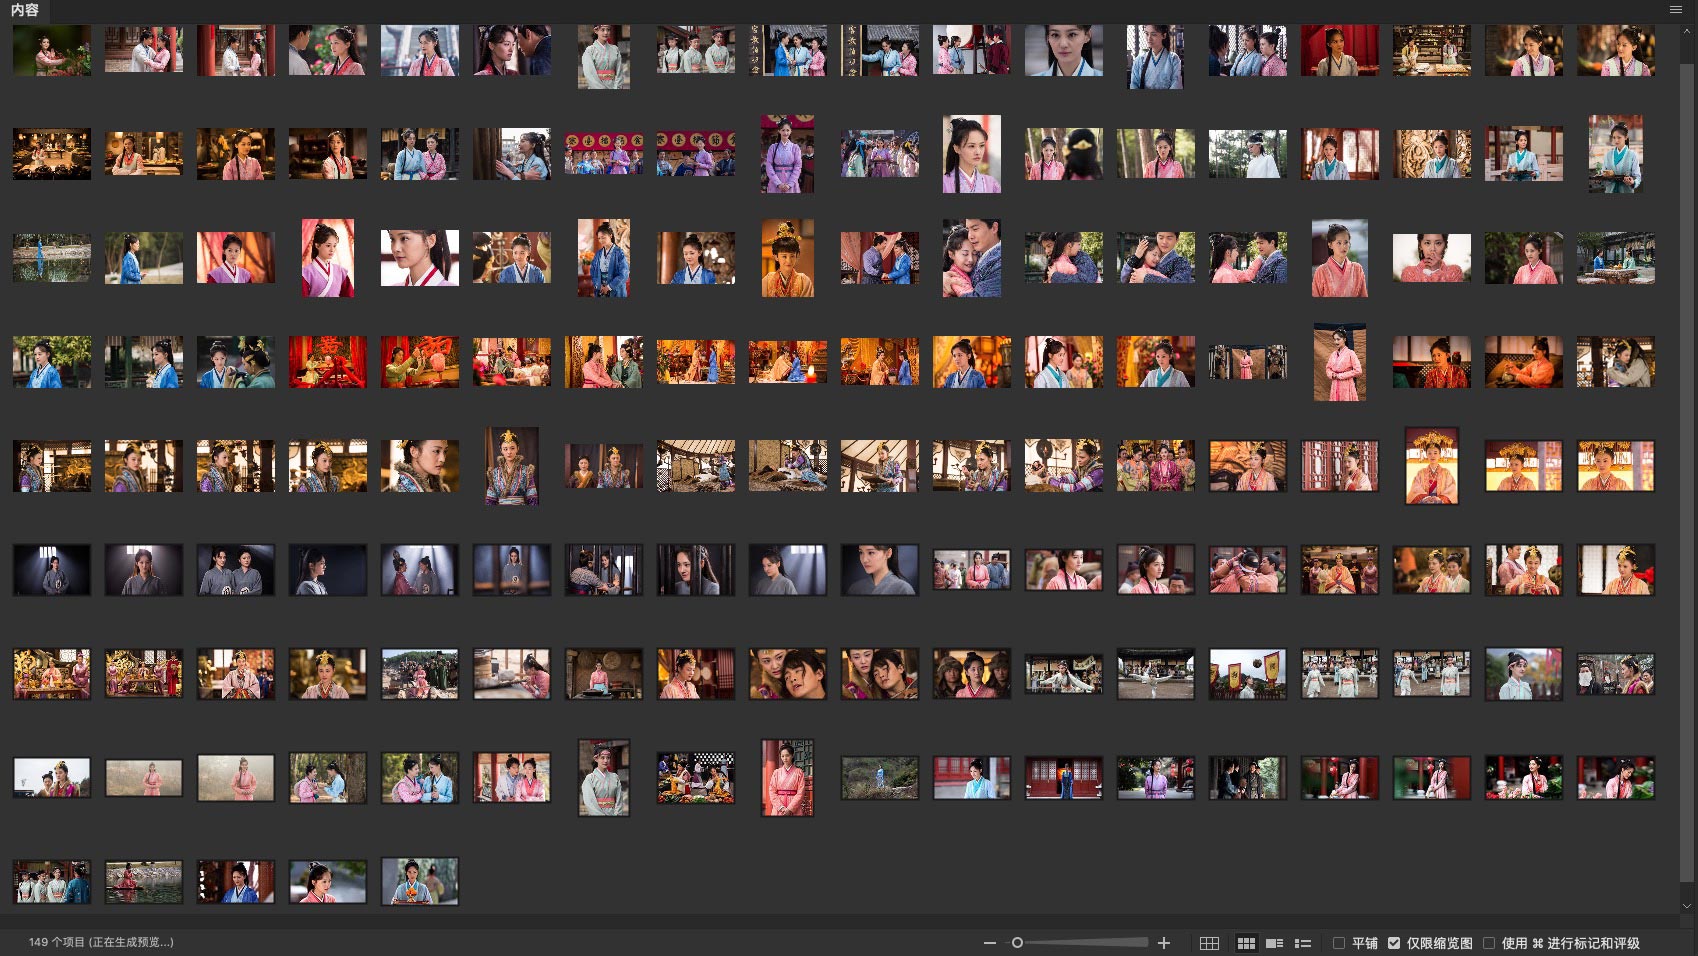Select the woman close-up on white background thumbnail
This screenshot has height=956, width=1698.
pyautogui.click(x=420, y=258)
